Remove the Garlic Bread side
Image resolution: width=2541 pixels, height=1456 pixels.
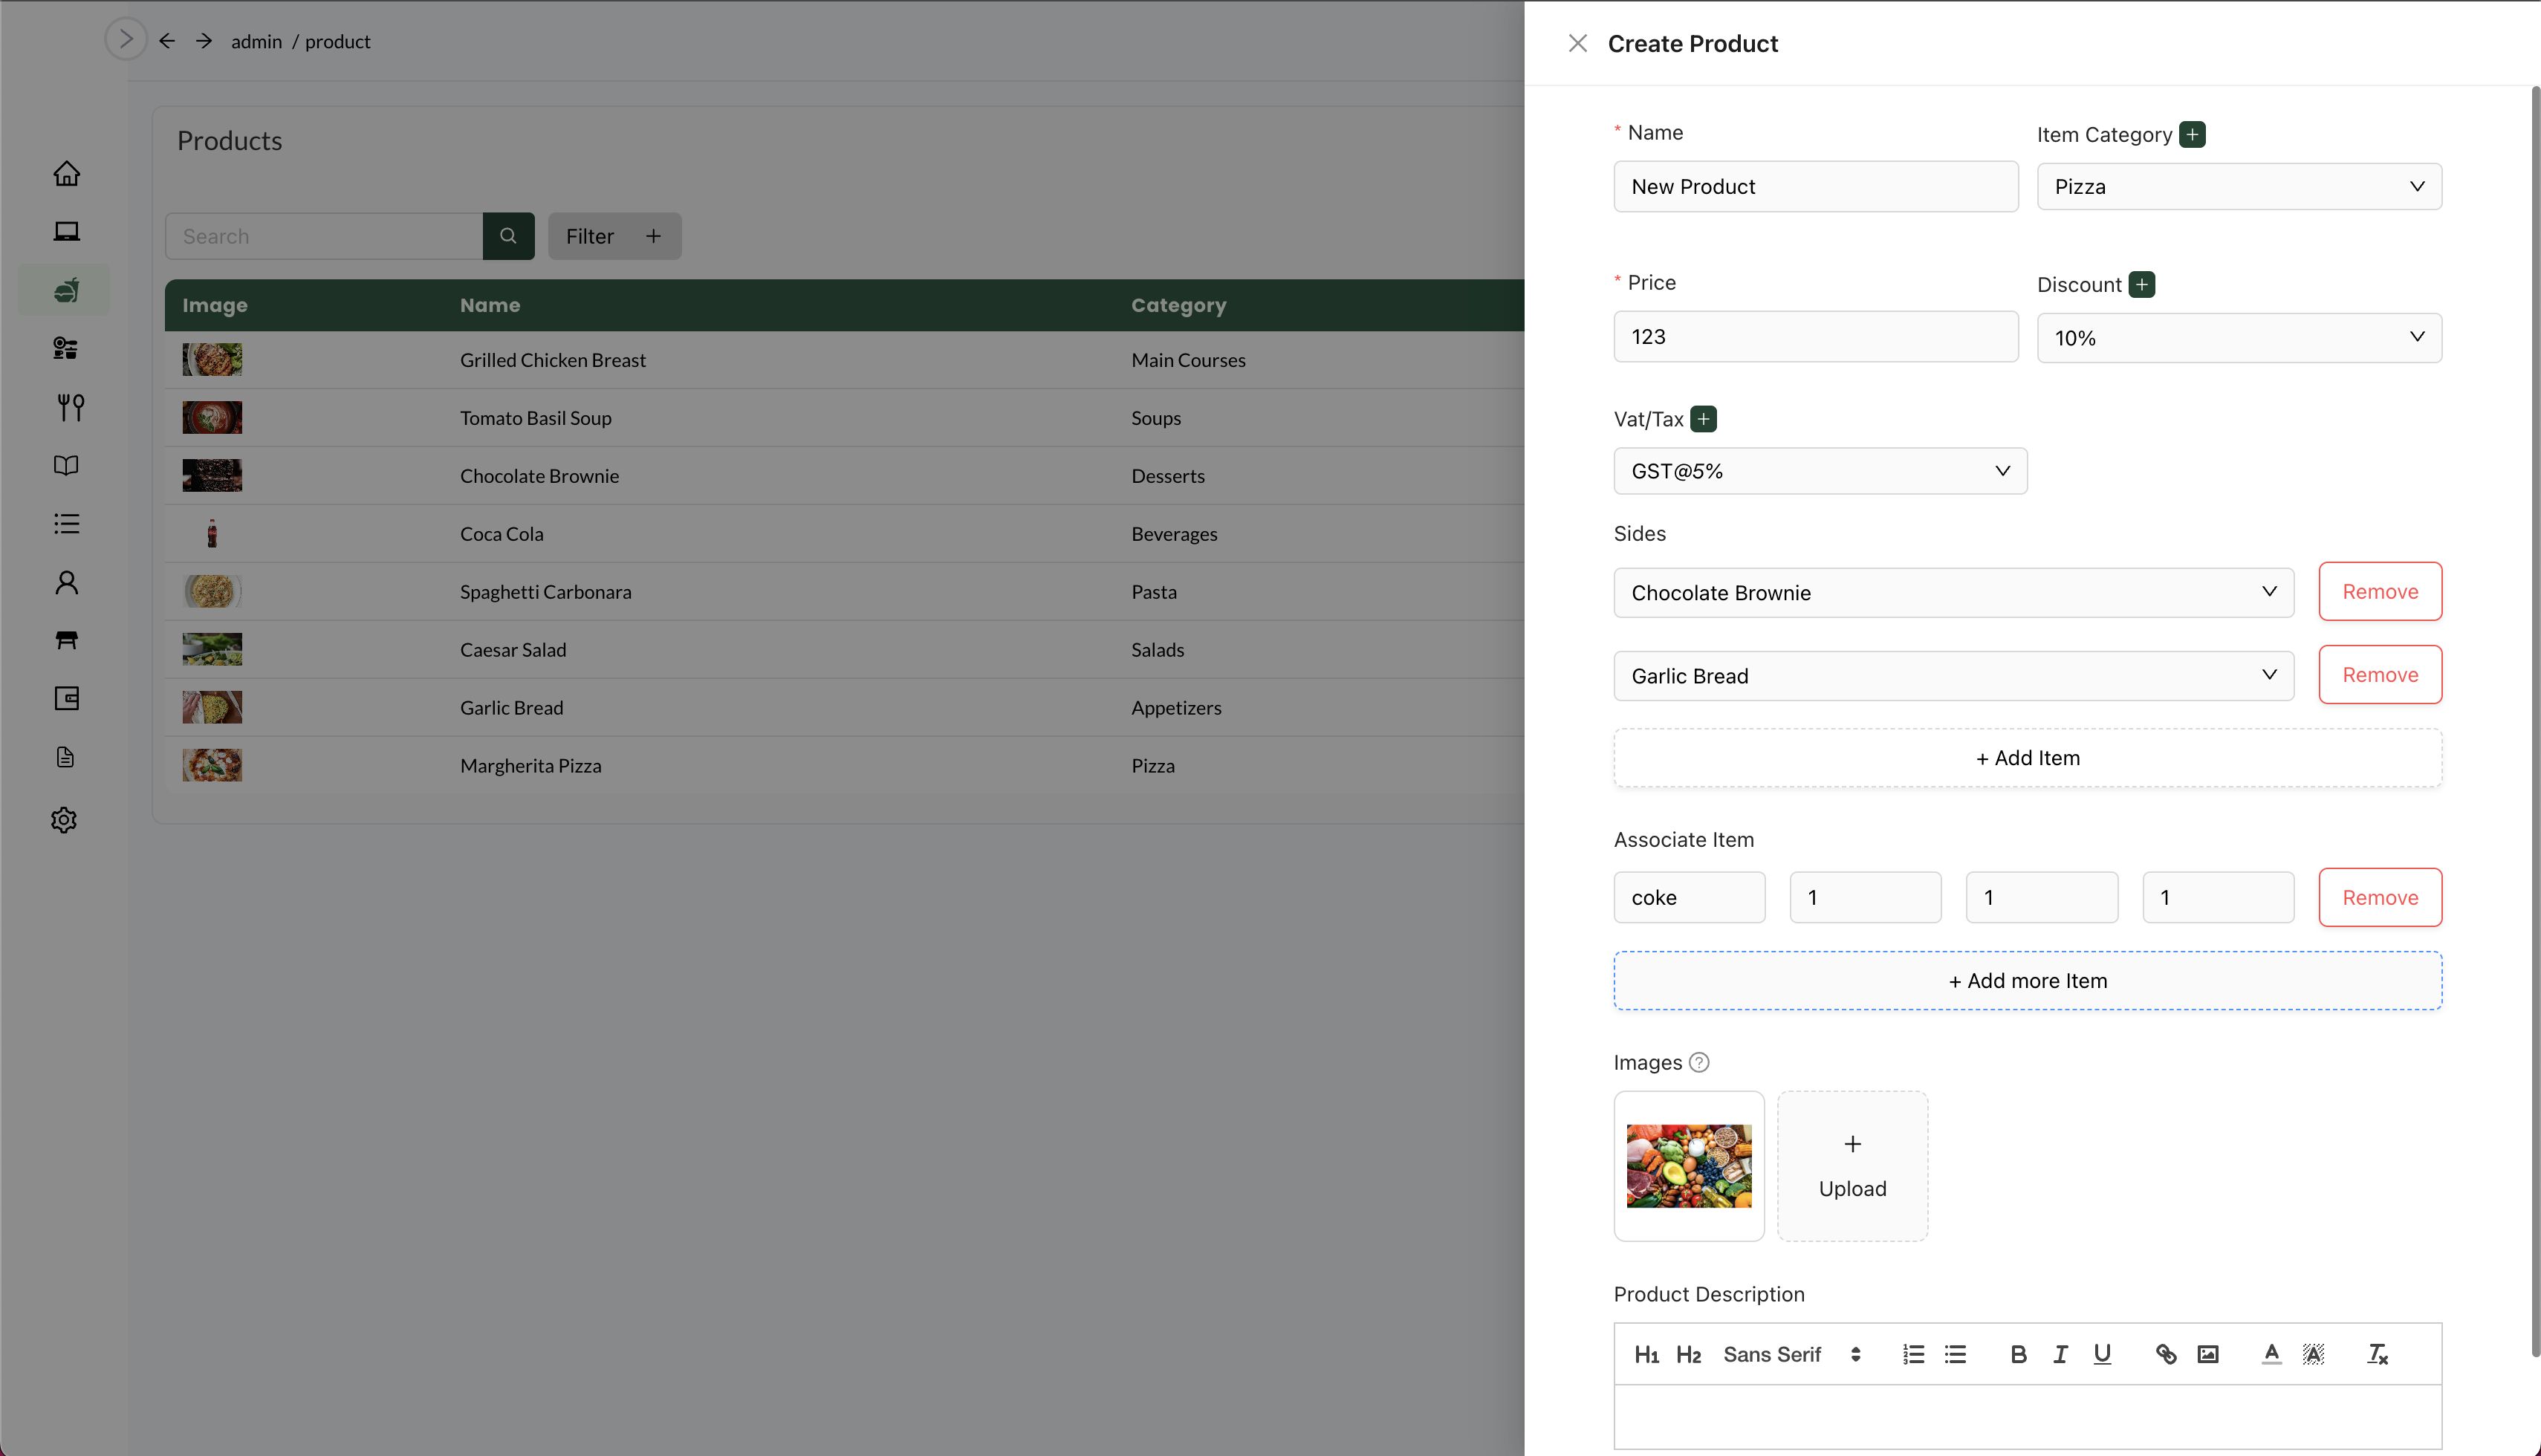point(2379,675)
